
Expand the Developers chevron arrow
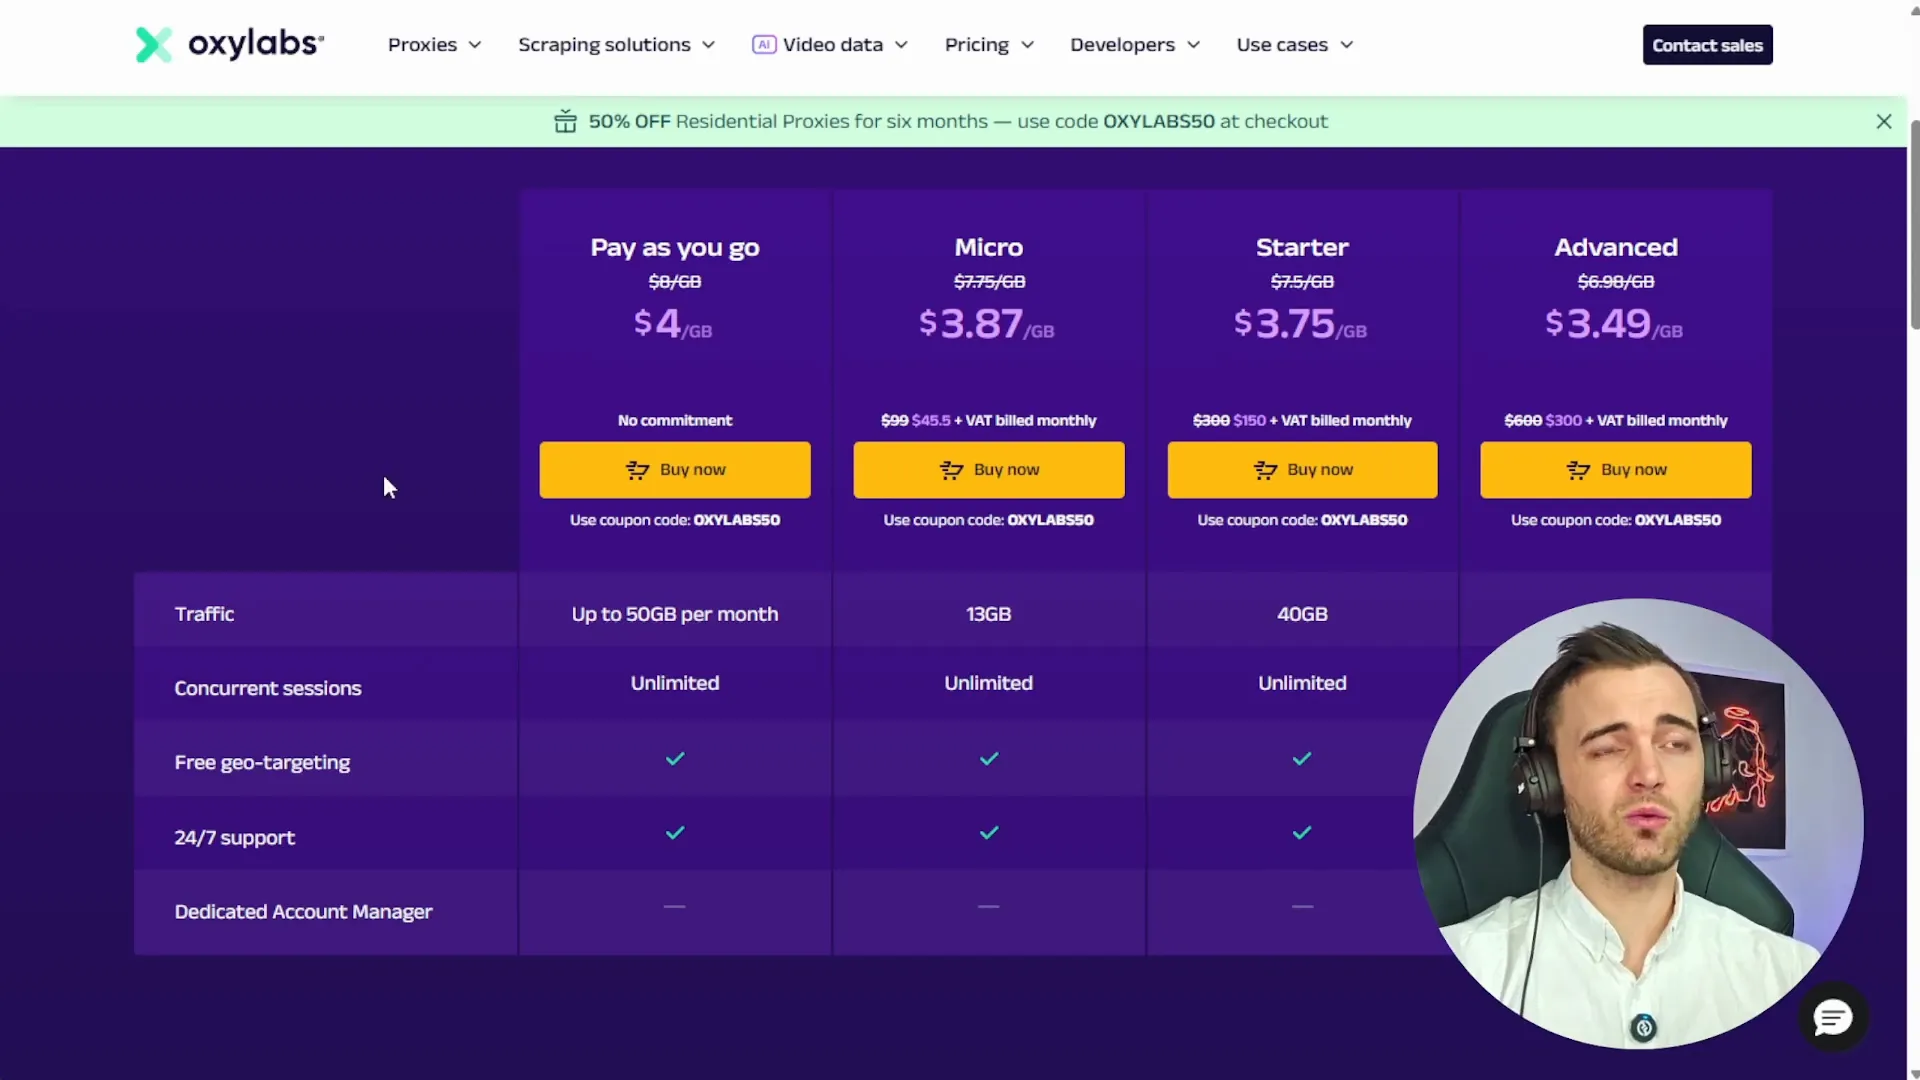(1193, 45)
